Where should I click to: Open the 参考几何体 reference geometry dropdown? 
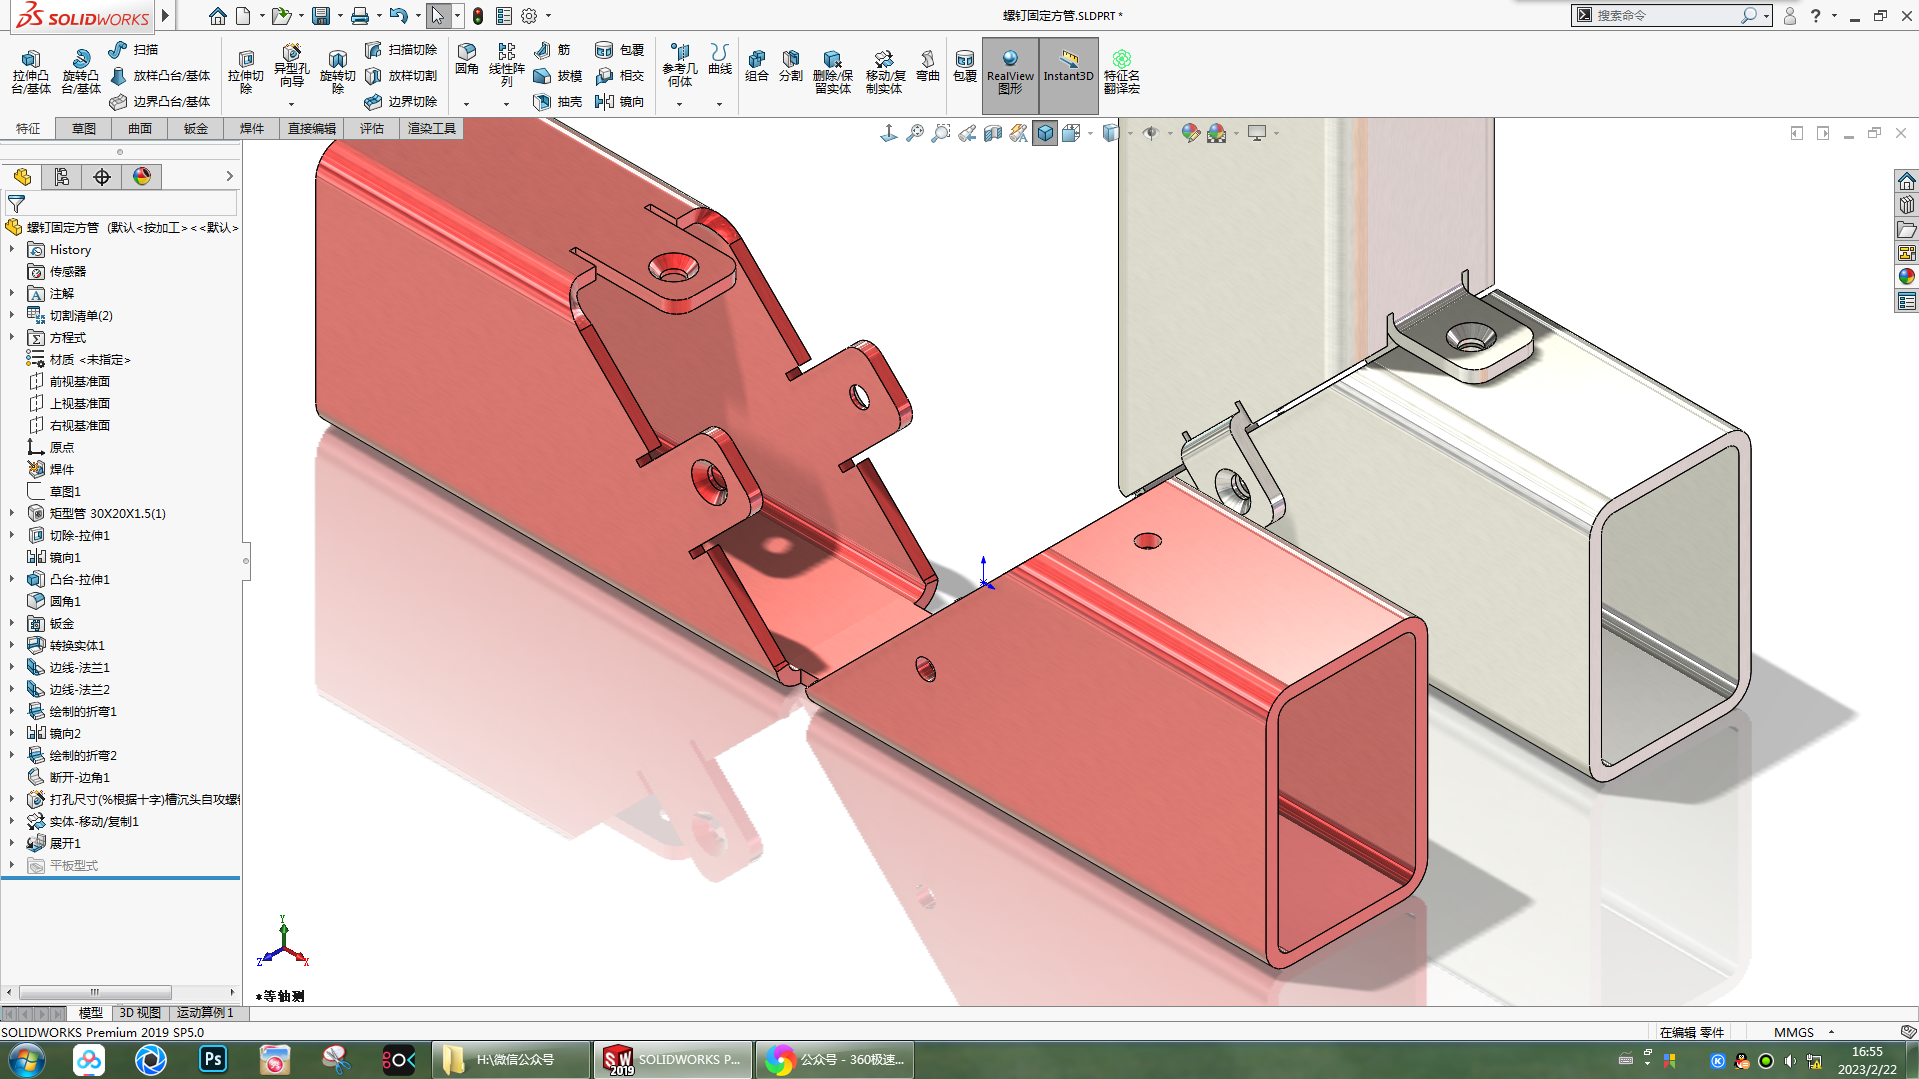tap(679, 104)
